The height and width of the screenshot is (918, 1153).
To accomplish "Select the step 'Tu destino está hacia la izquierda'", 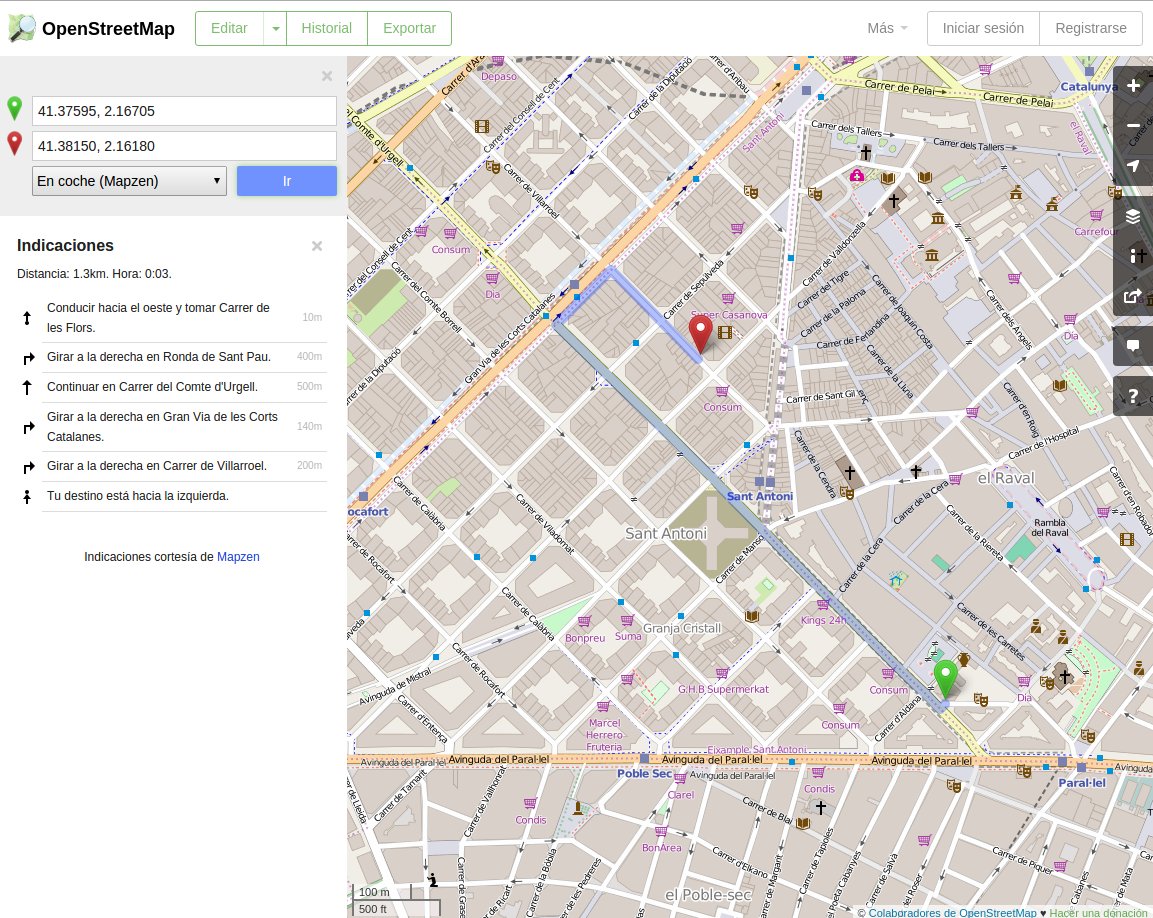I will (171, 496).
